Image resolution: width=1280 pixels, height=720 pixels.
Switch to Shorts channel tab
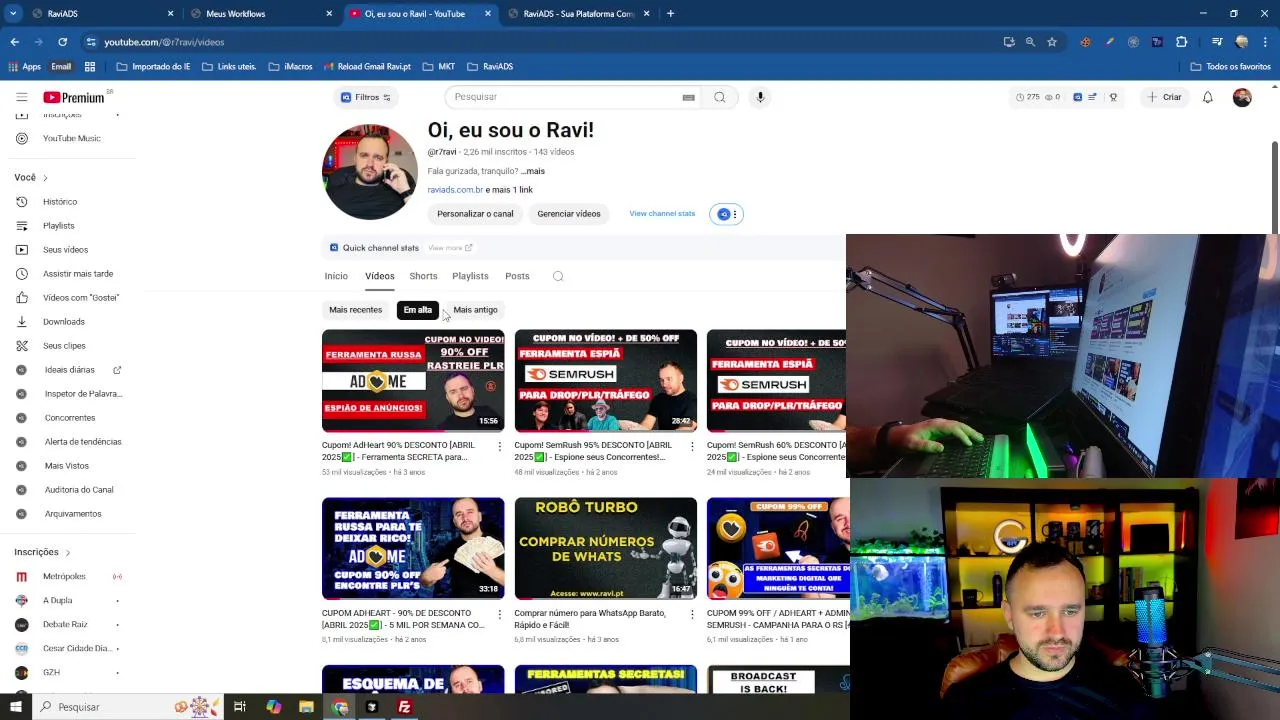coord(423,276)
